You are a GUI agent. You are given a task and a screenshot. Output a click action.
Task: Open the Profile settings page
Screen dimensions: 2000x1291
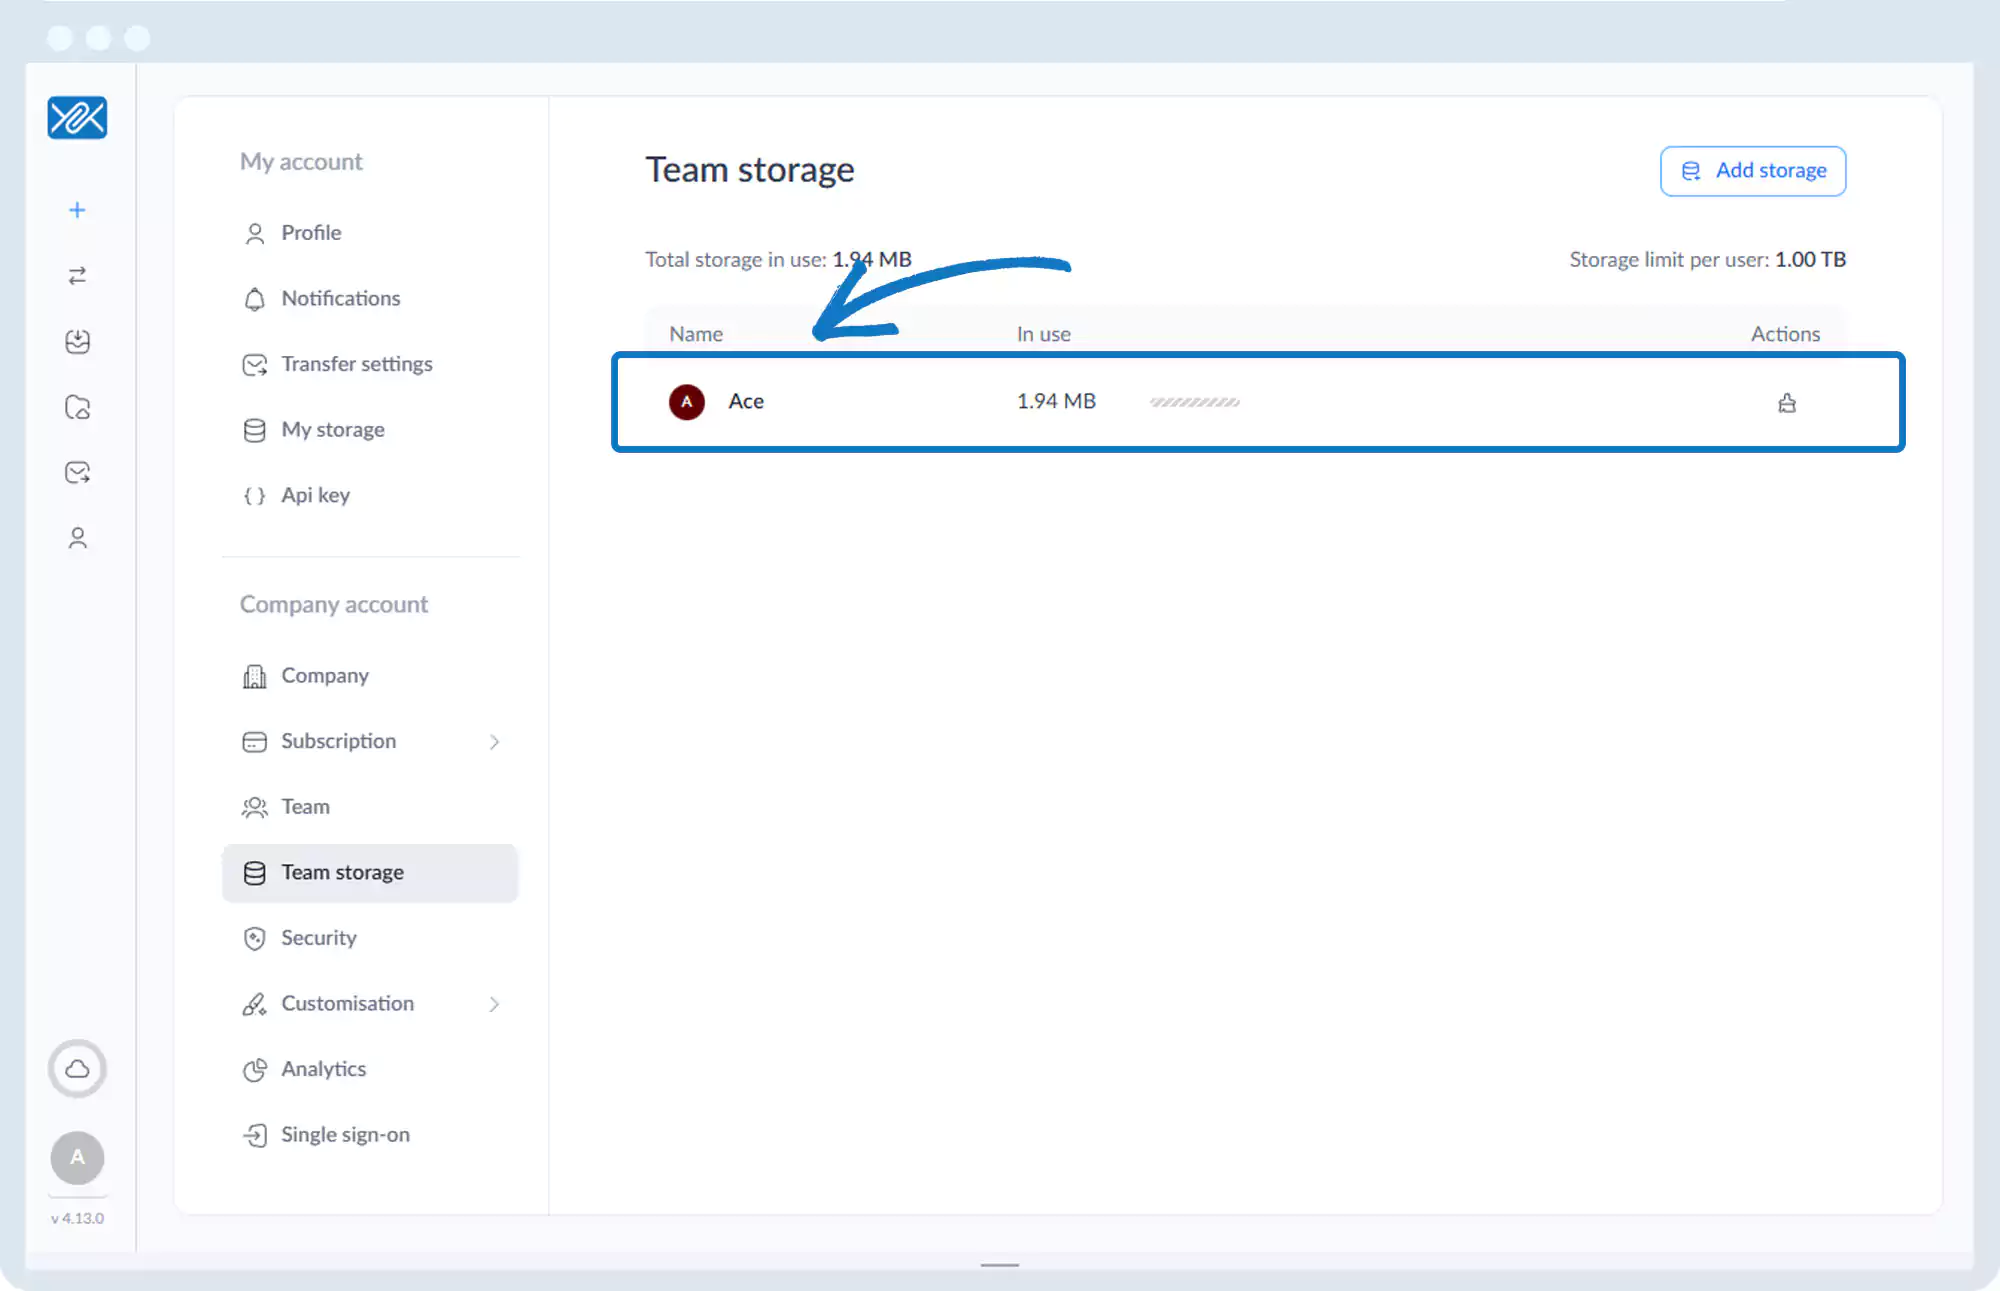(x=311, y=233)
